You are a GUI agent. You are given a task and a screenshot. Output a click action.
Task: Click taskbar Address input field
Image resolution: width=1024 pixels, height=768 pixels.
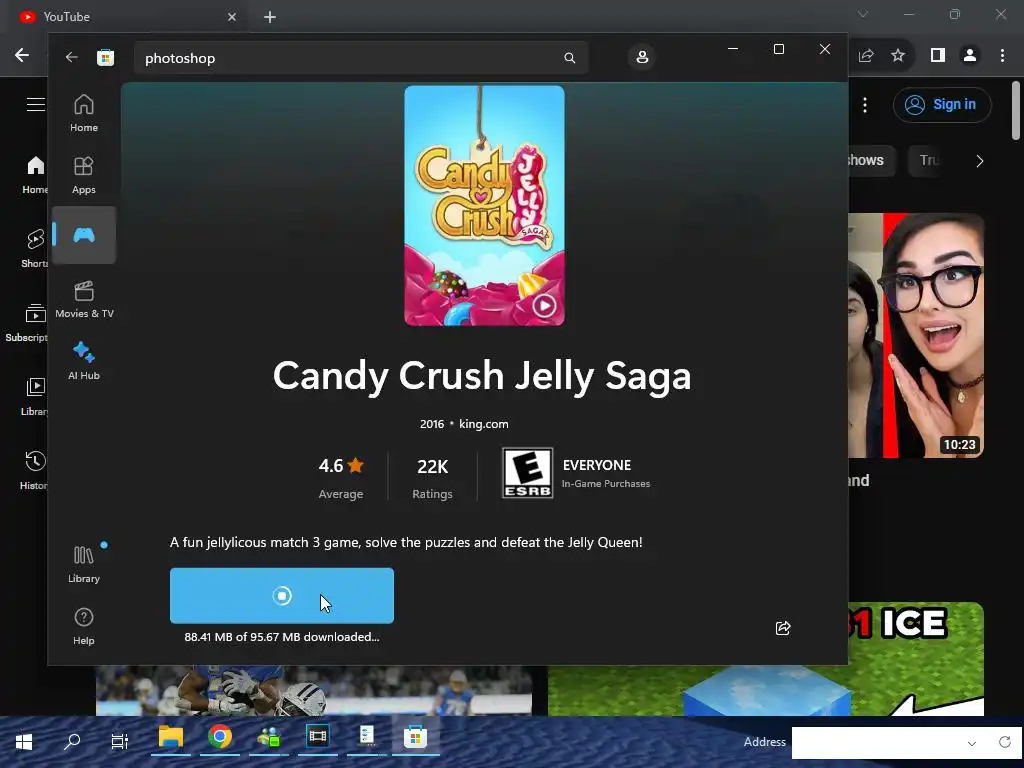pos(876,743)
